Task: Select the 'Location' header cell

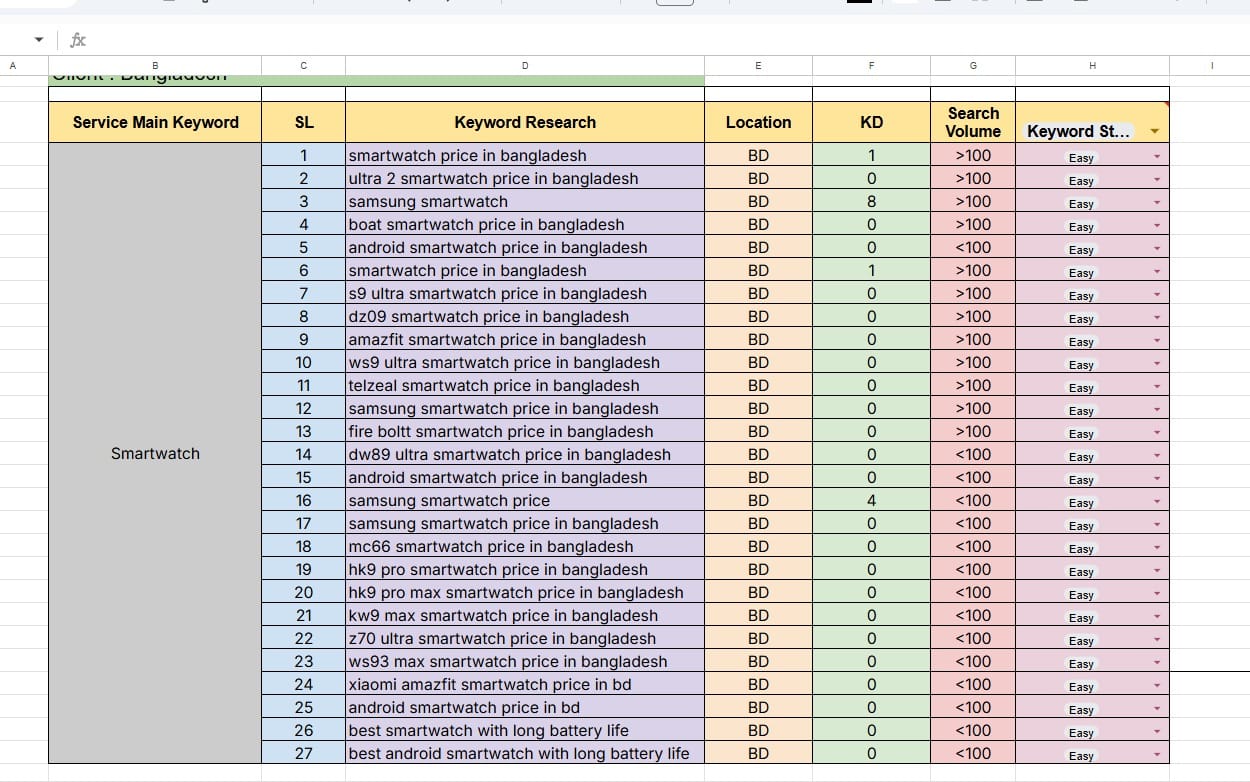Action: (758, 121)
